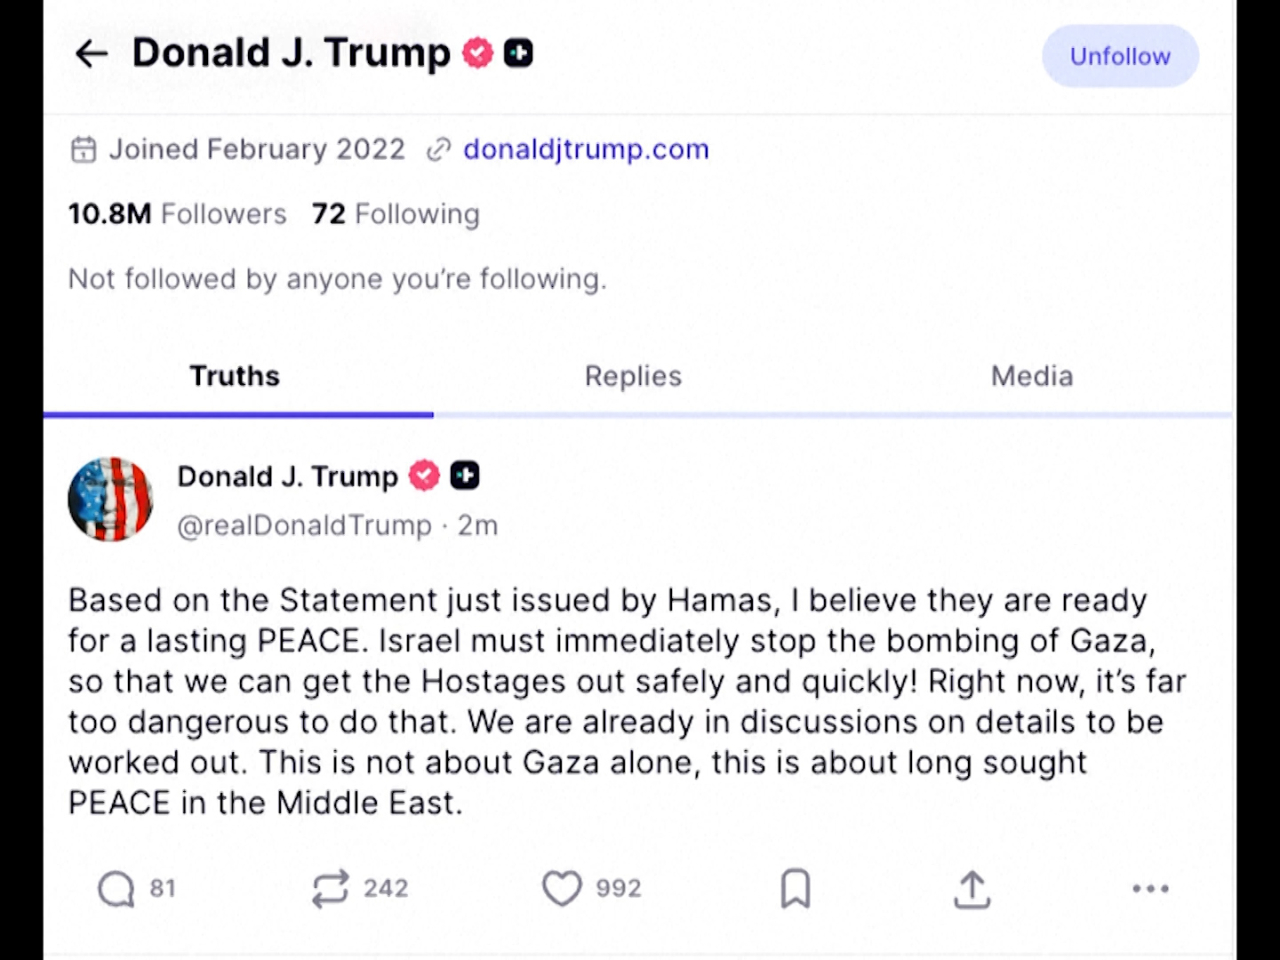Click the verified badge beside post author name

(425, 476)
